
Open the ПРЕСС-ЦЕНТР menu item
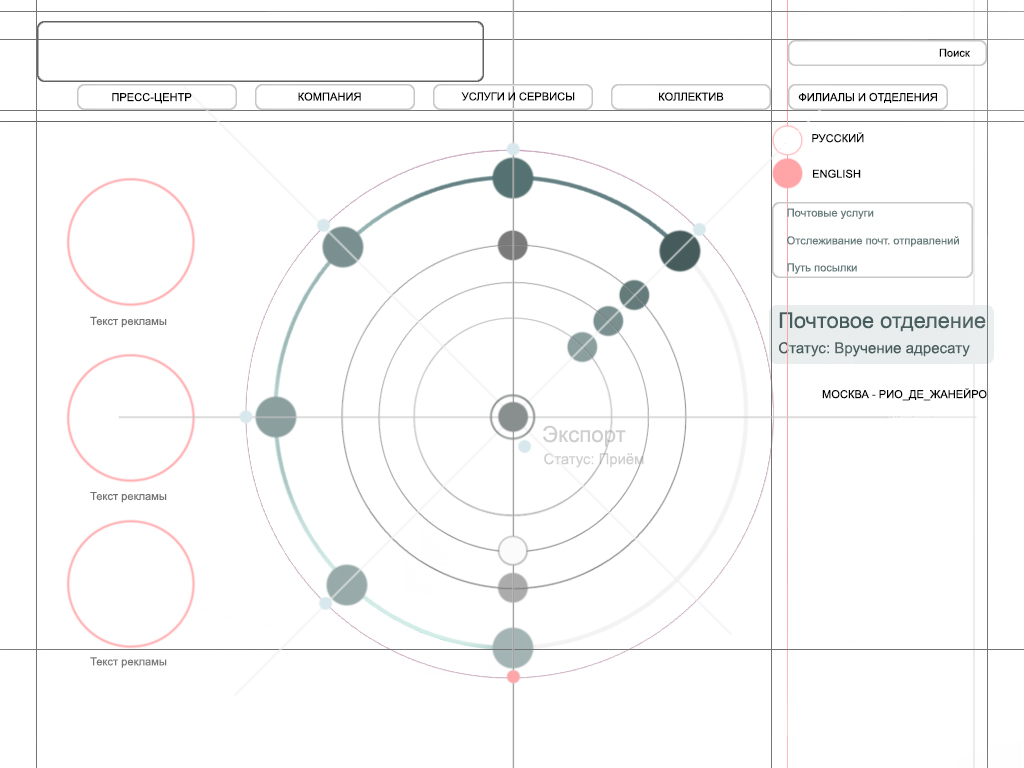[x=157, y=97]
